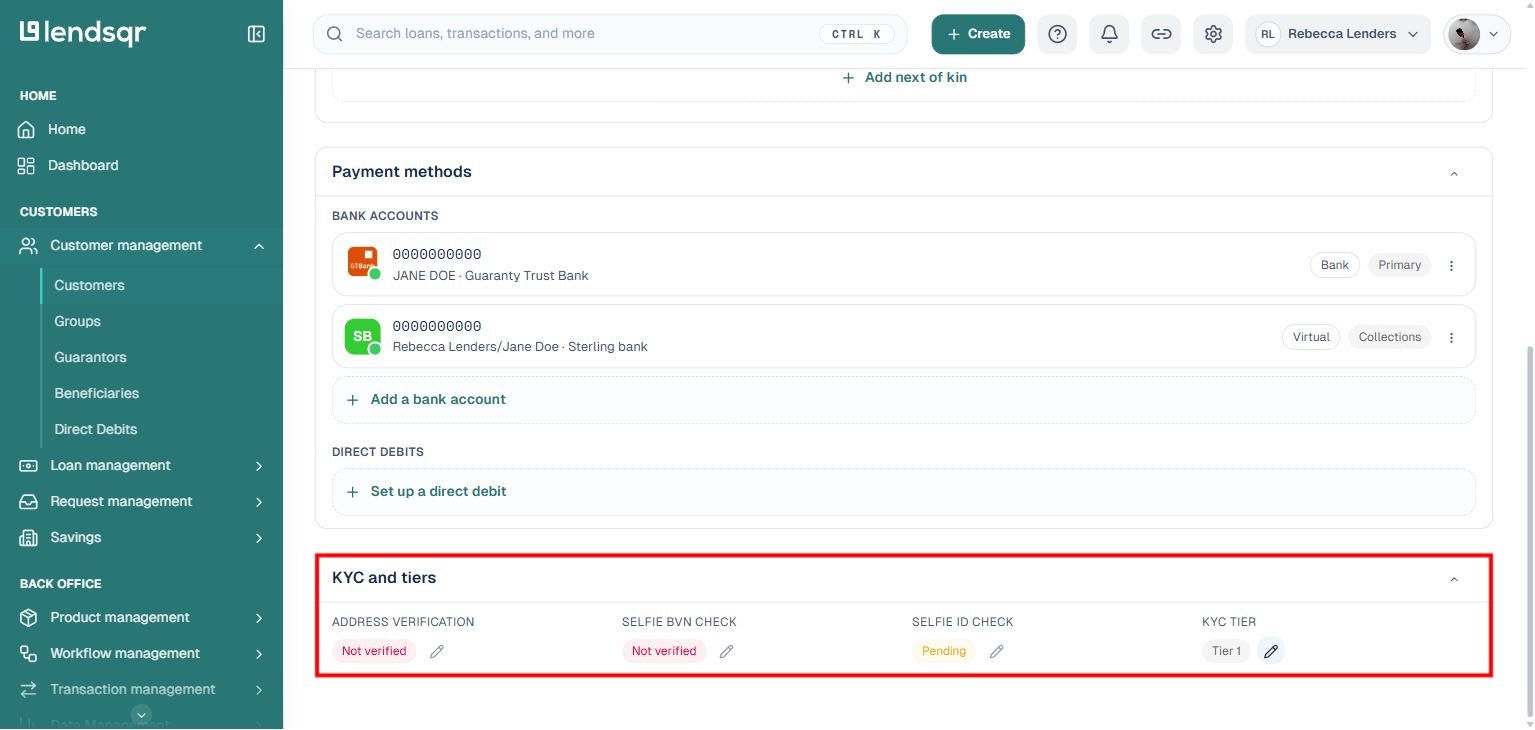The width and height of the screenshot is (1535, 730).
Task: Open notifications bell icon
Action: 1109,34
